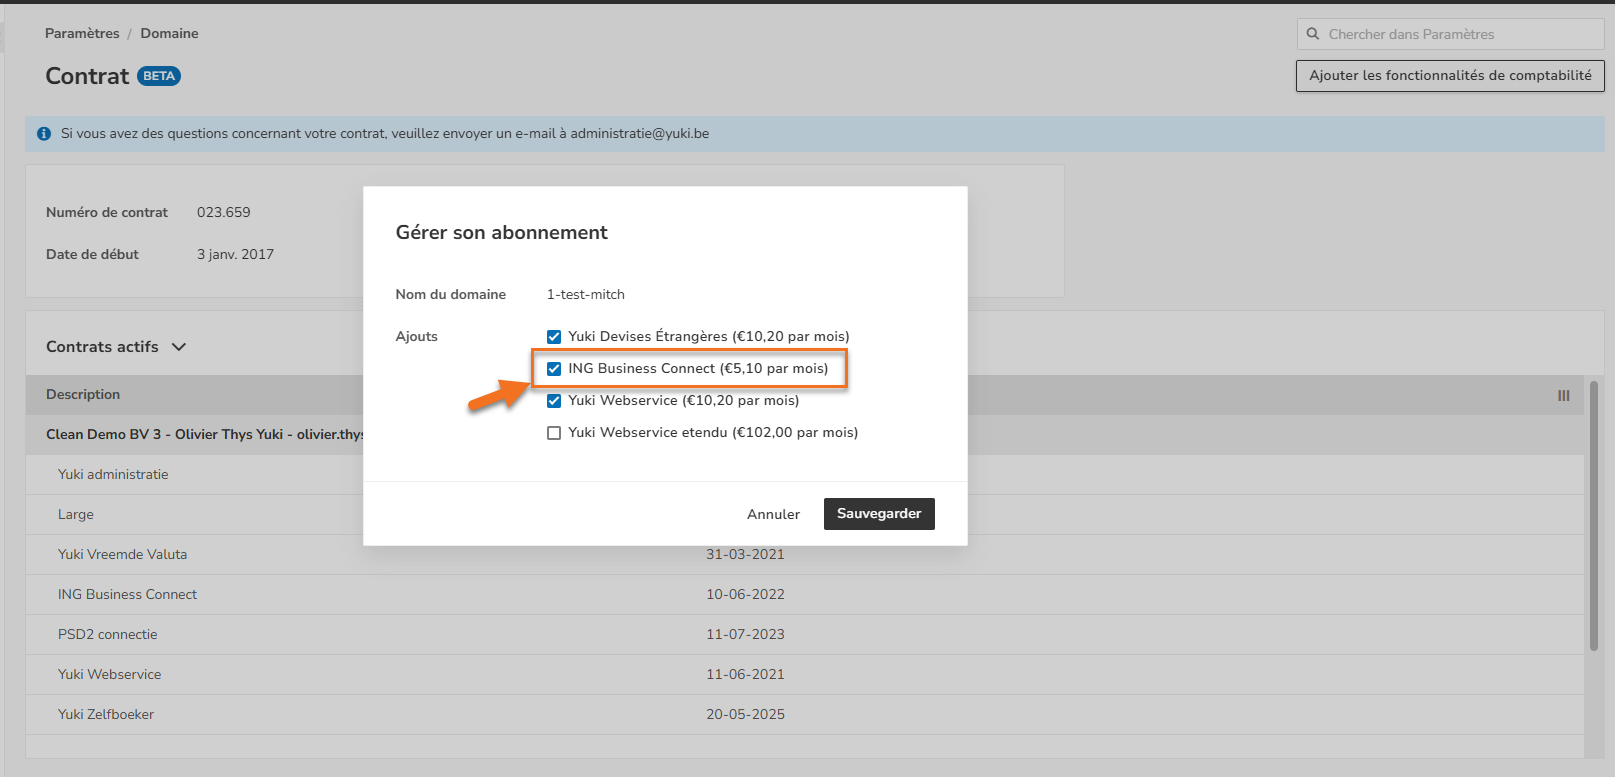This screenshot has height=777, width=1615.
Task: Click Sauvegarder to save subscription
Action: tap(879, 514)
